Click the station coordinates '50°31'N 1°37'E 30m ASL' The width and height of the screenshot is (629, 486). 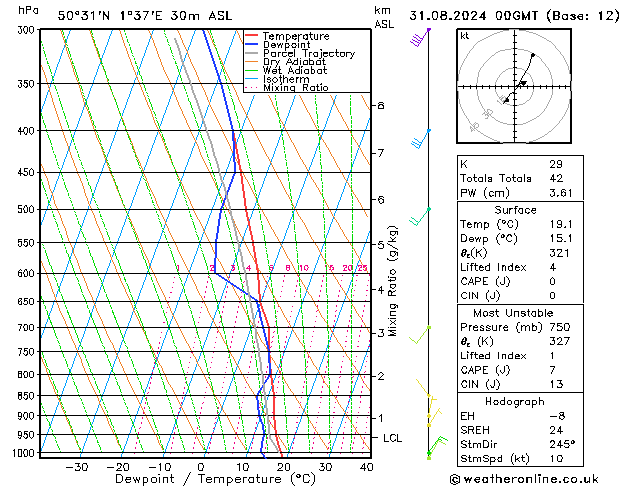145,16
